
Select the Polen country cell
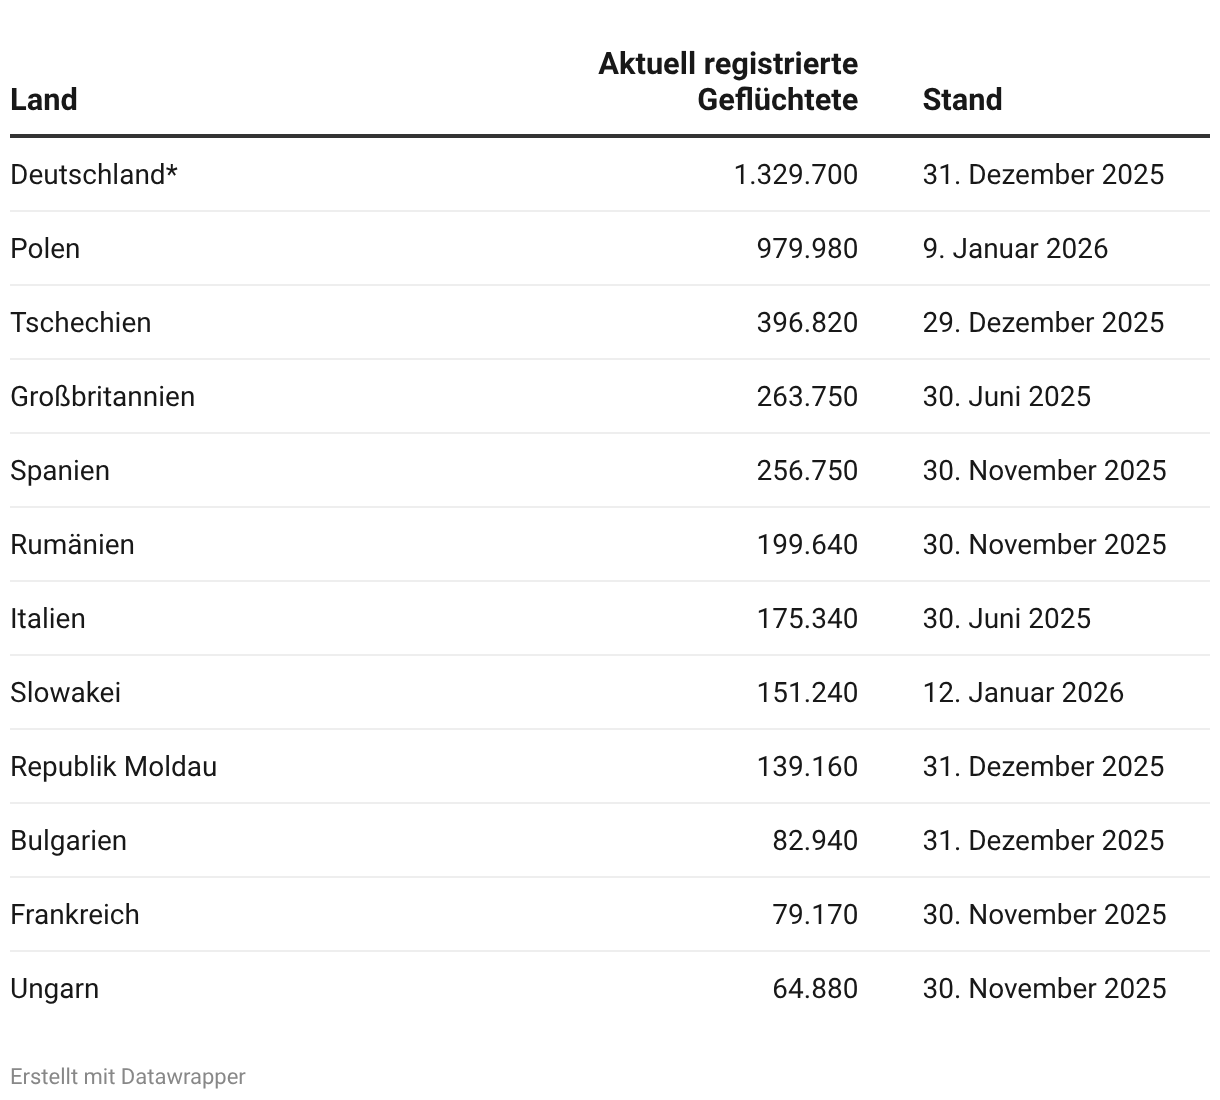click(45, 249)
